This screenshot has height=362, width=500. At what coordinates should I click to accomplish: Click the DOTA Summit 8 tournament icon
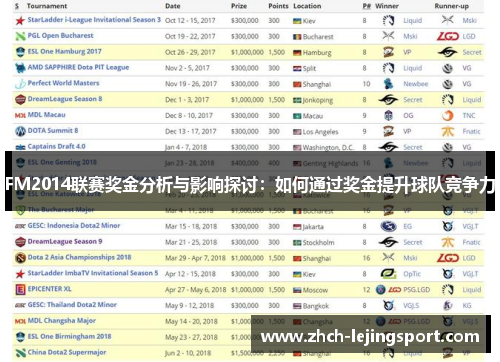coord(20,131)
